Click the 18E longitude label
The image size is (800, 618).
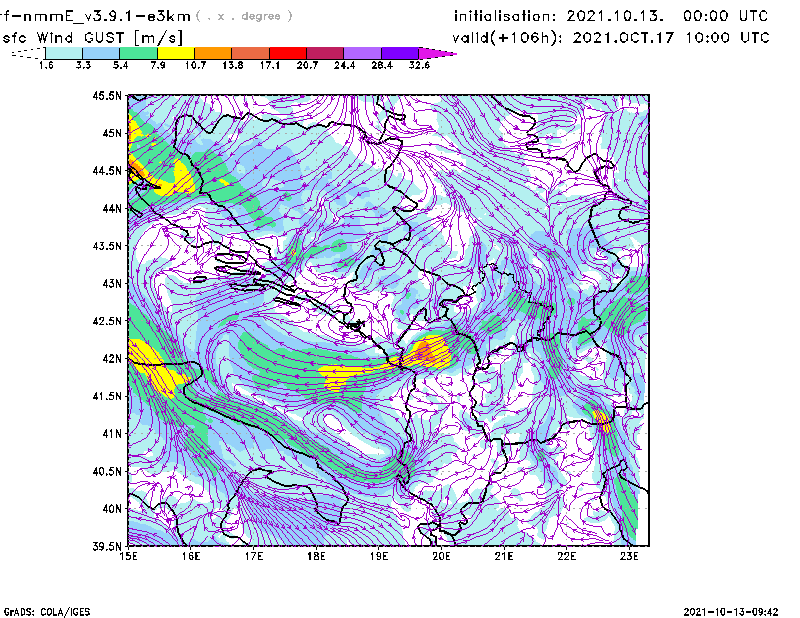tap(316, 556)
